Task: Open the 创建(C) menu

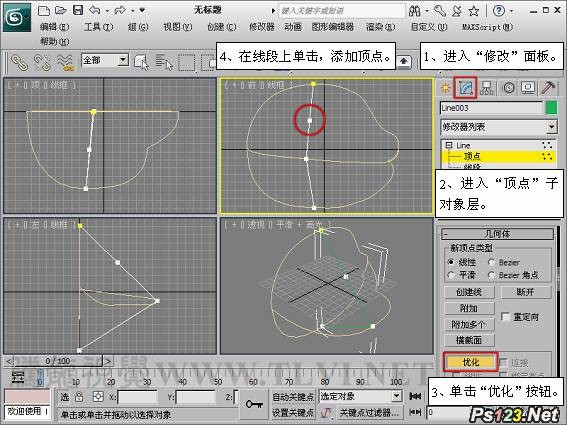Action: tap(222, 27)
